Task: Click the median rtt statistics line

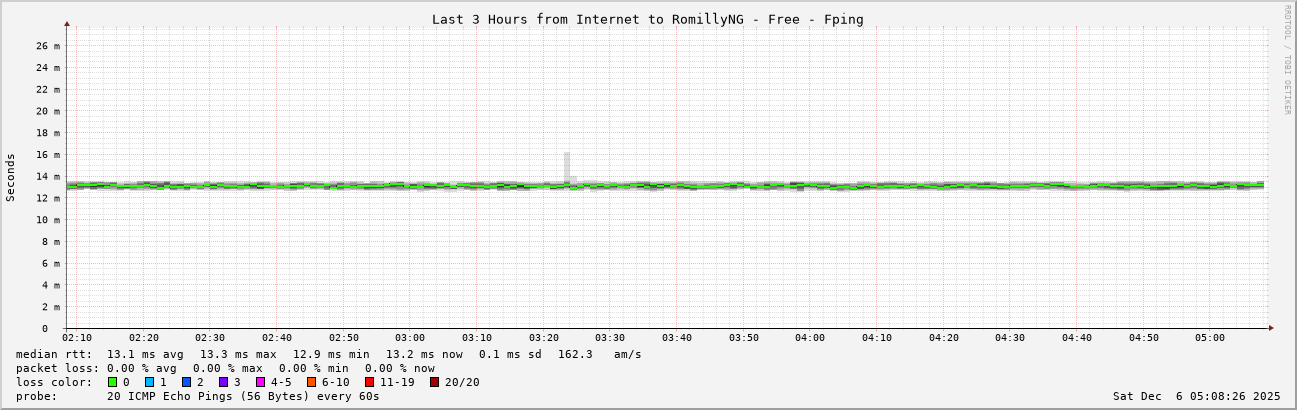Action: tap(329, 354)
